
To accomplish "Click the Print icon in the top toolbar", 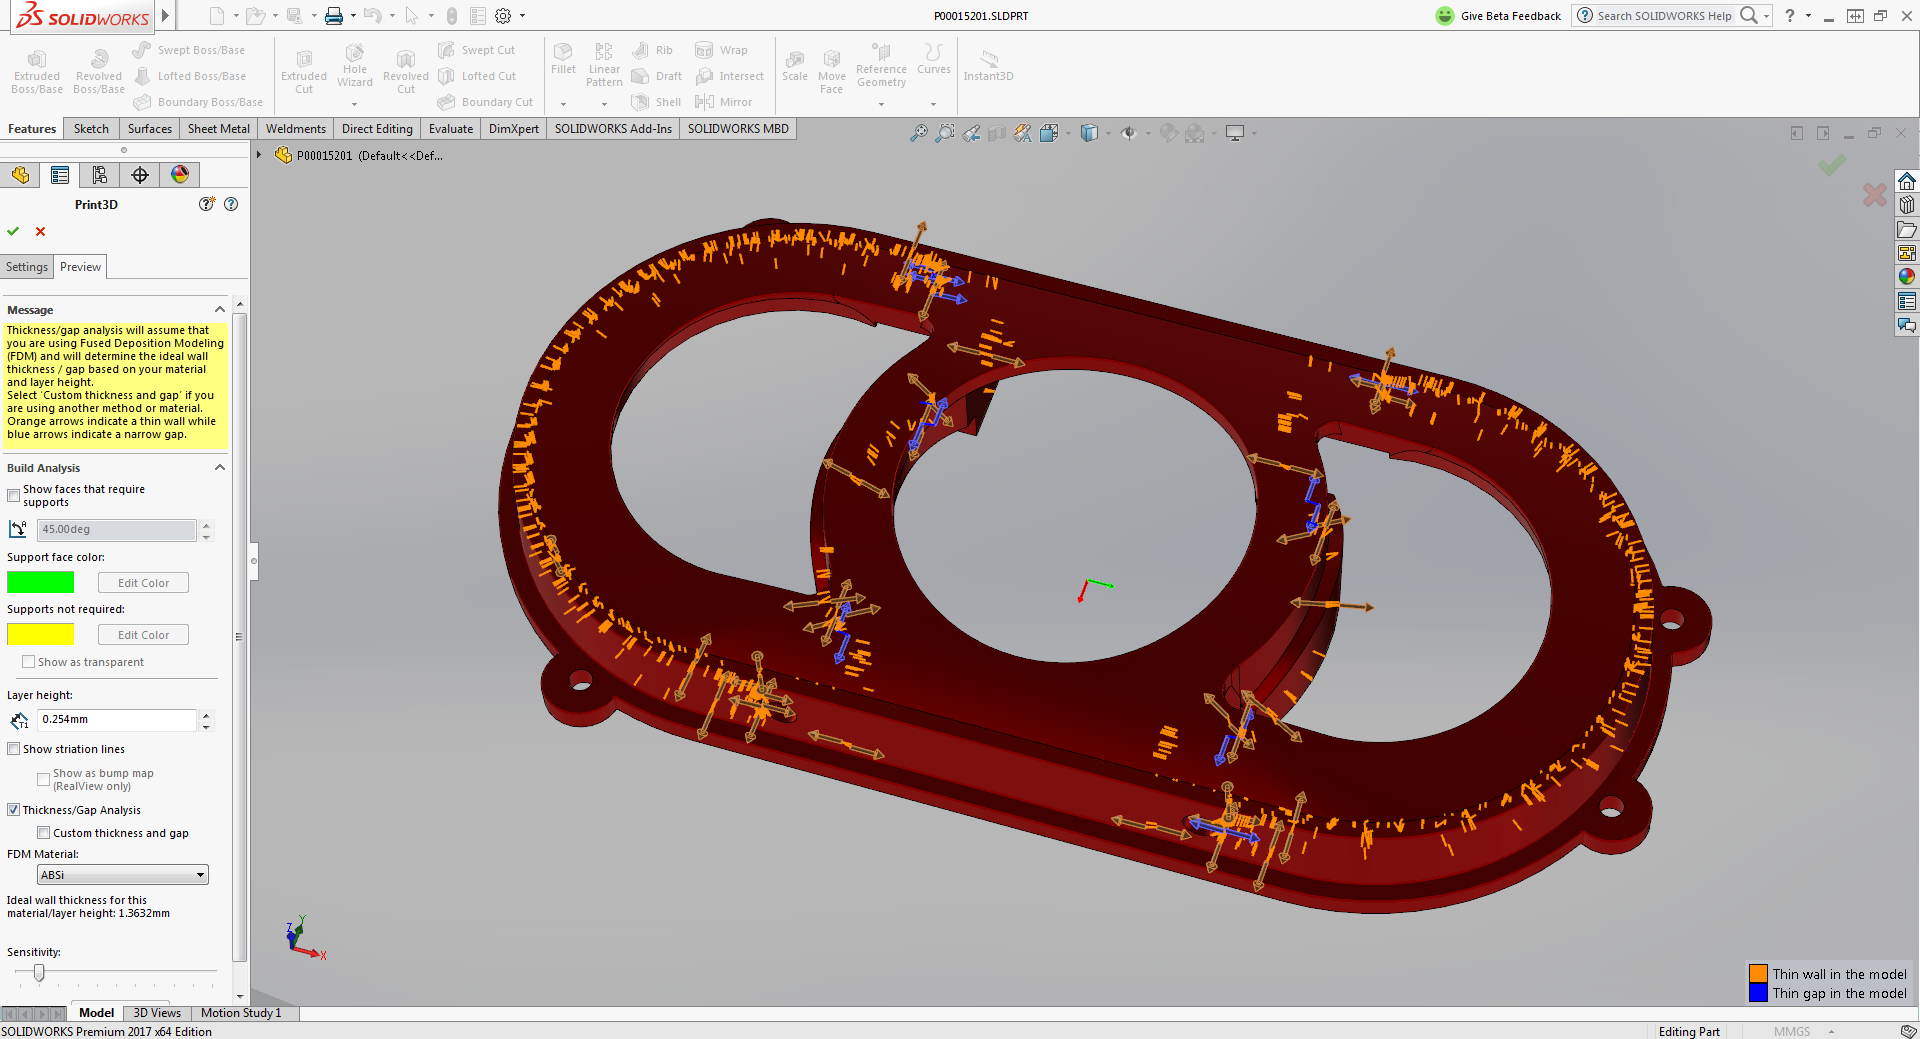I will (334, 15).
